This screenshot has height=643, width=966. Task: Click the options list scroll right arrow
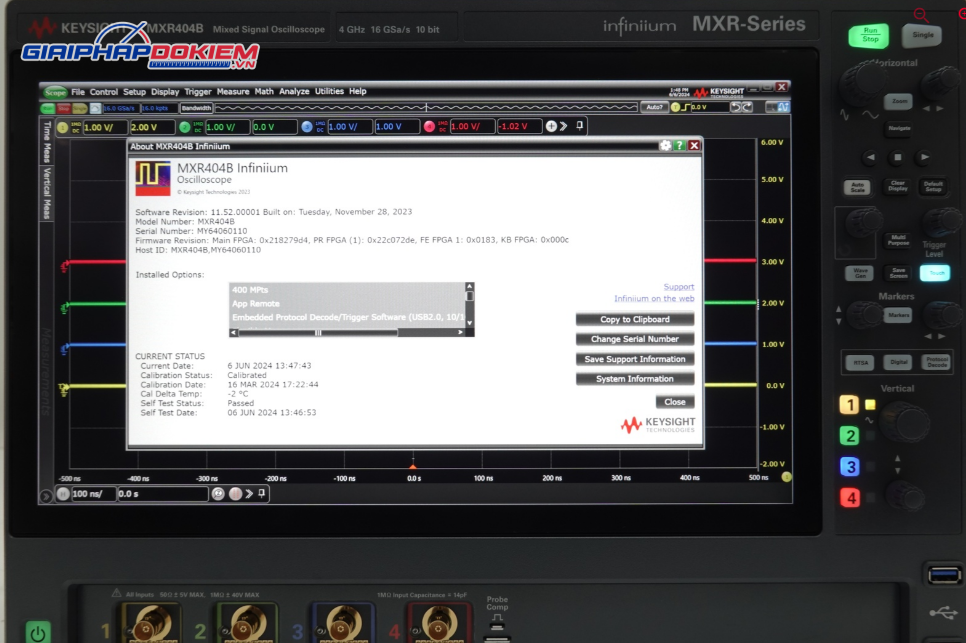460,333
